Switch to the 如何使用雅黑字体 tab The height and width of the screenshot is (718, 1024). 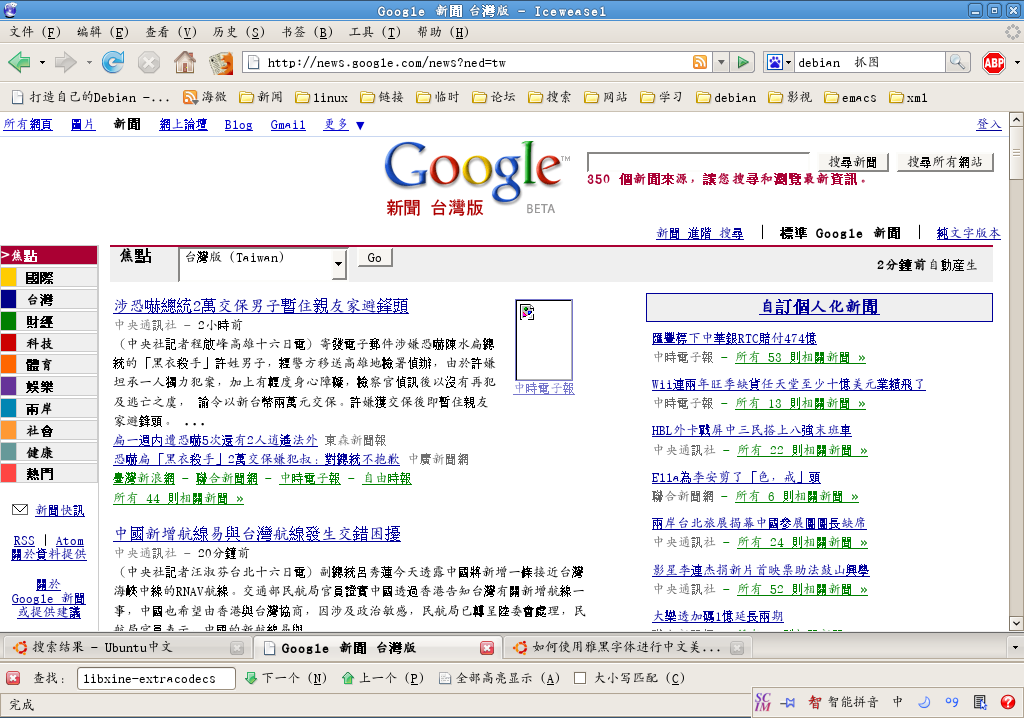(626, 647)
